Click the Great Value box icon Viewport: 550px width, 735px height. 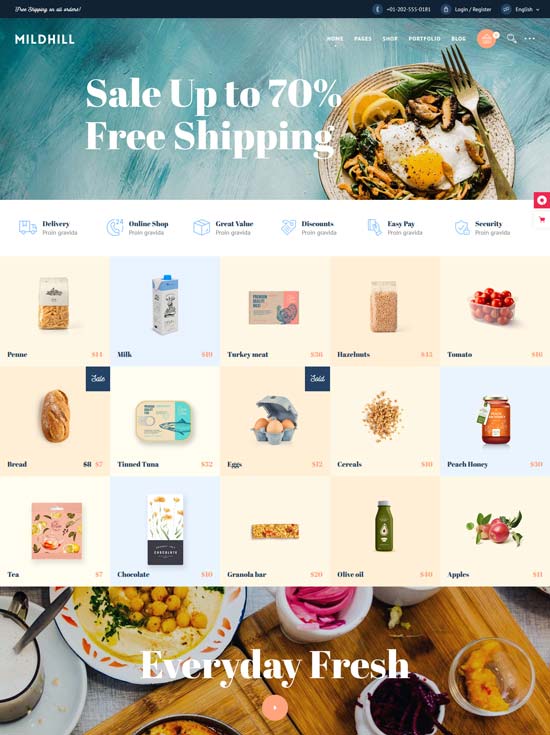point(201,227)
